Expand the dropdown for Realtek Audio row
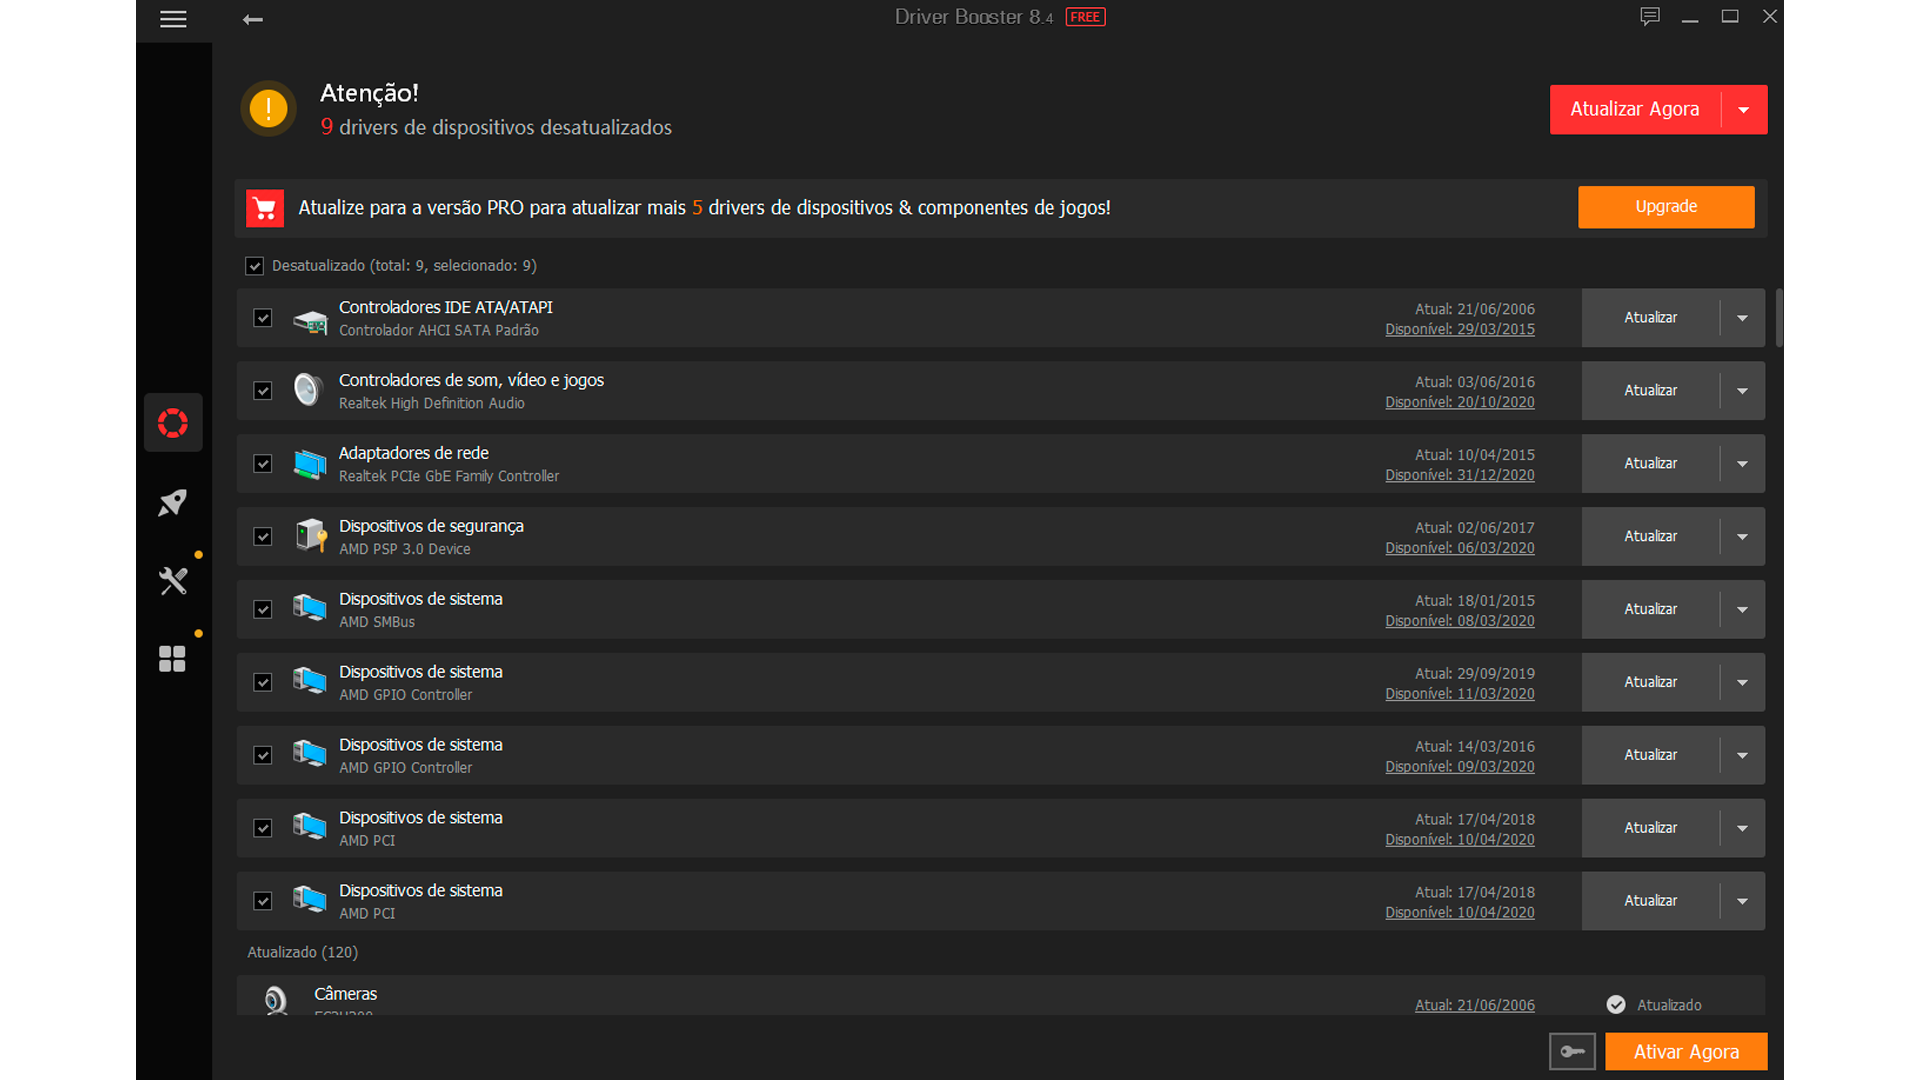 tap(1742, 391)
